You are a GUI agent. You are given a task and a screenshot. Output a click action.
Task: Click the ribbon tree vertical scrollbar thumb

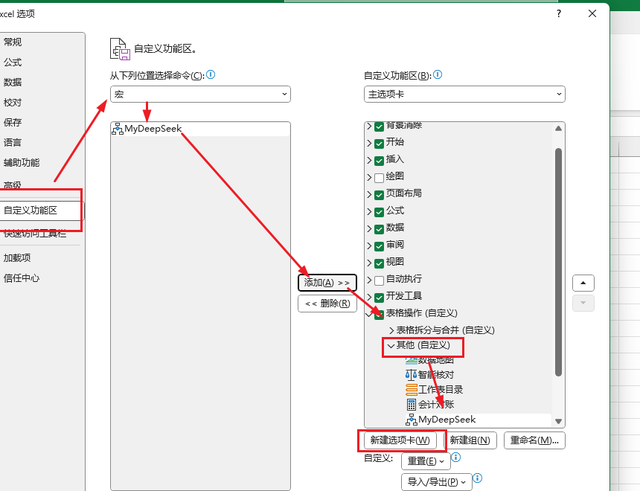tap(558, 262)
